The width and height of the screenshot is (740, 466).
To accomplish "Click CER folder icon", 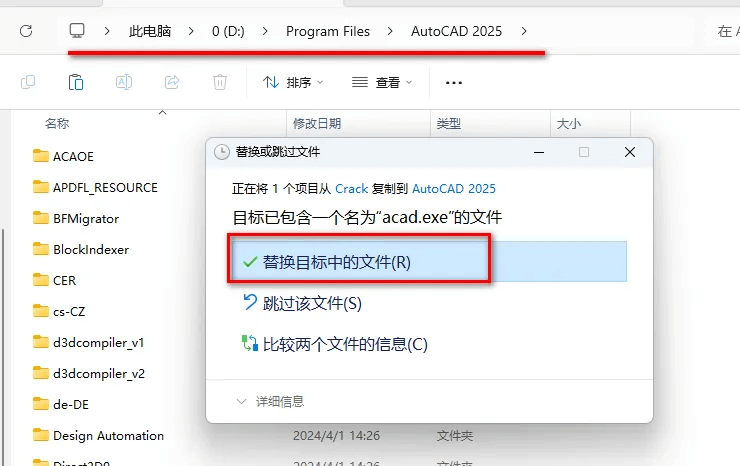I will click(41, 280).
